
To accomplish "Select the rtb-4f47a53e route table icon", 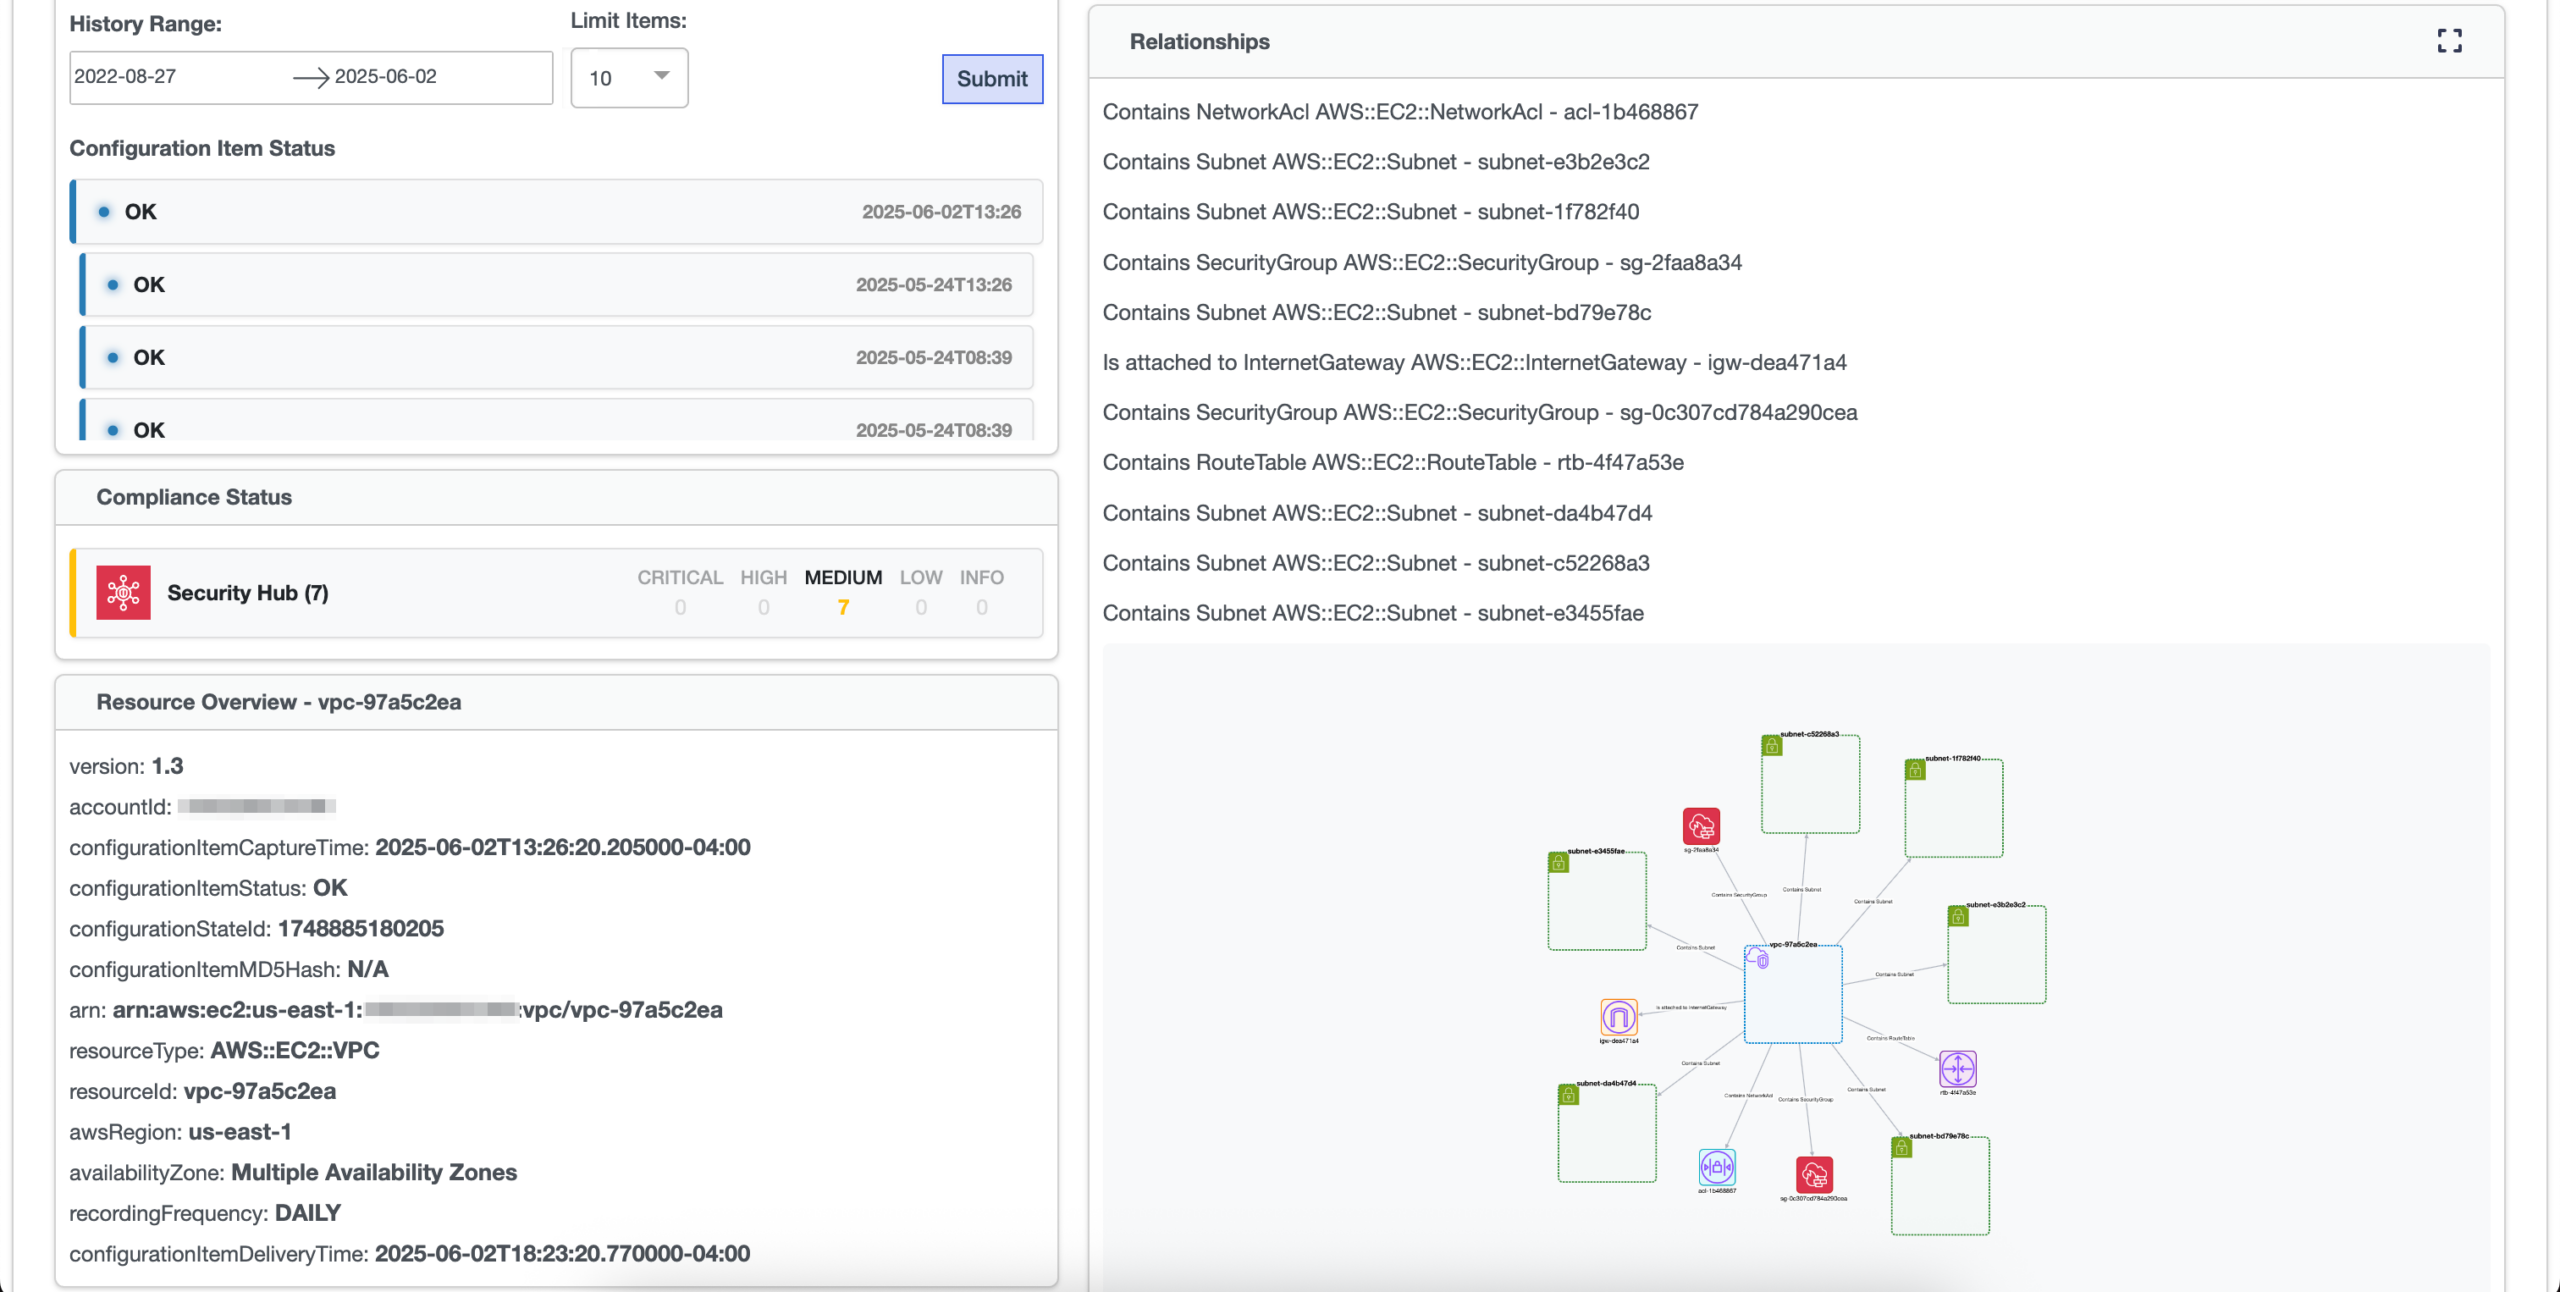I will tap(1957, 1068).
